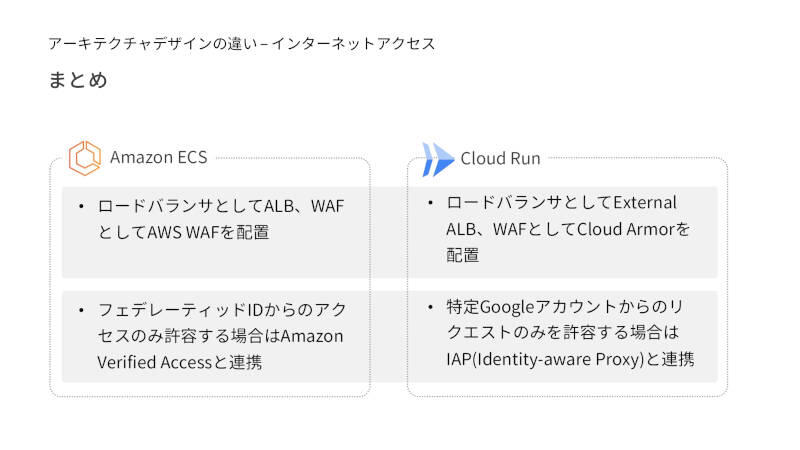The image size is (800, 450).
Task: Click the slide subtitle about インターネットアクセス
Action: 241,44
